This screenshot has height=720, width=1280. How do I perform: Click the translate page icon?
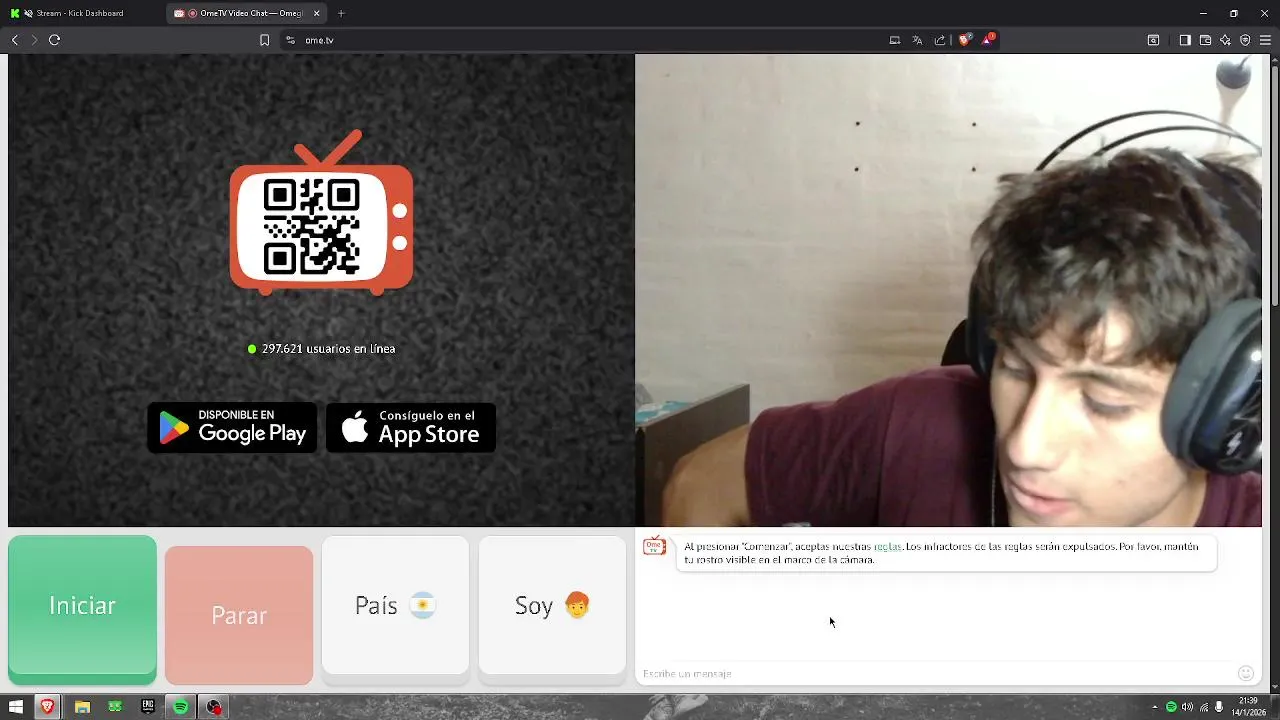917,40
